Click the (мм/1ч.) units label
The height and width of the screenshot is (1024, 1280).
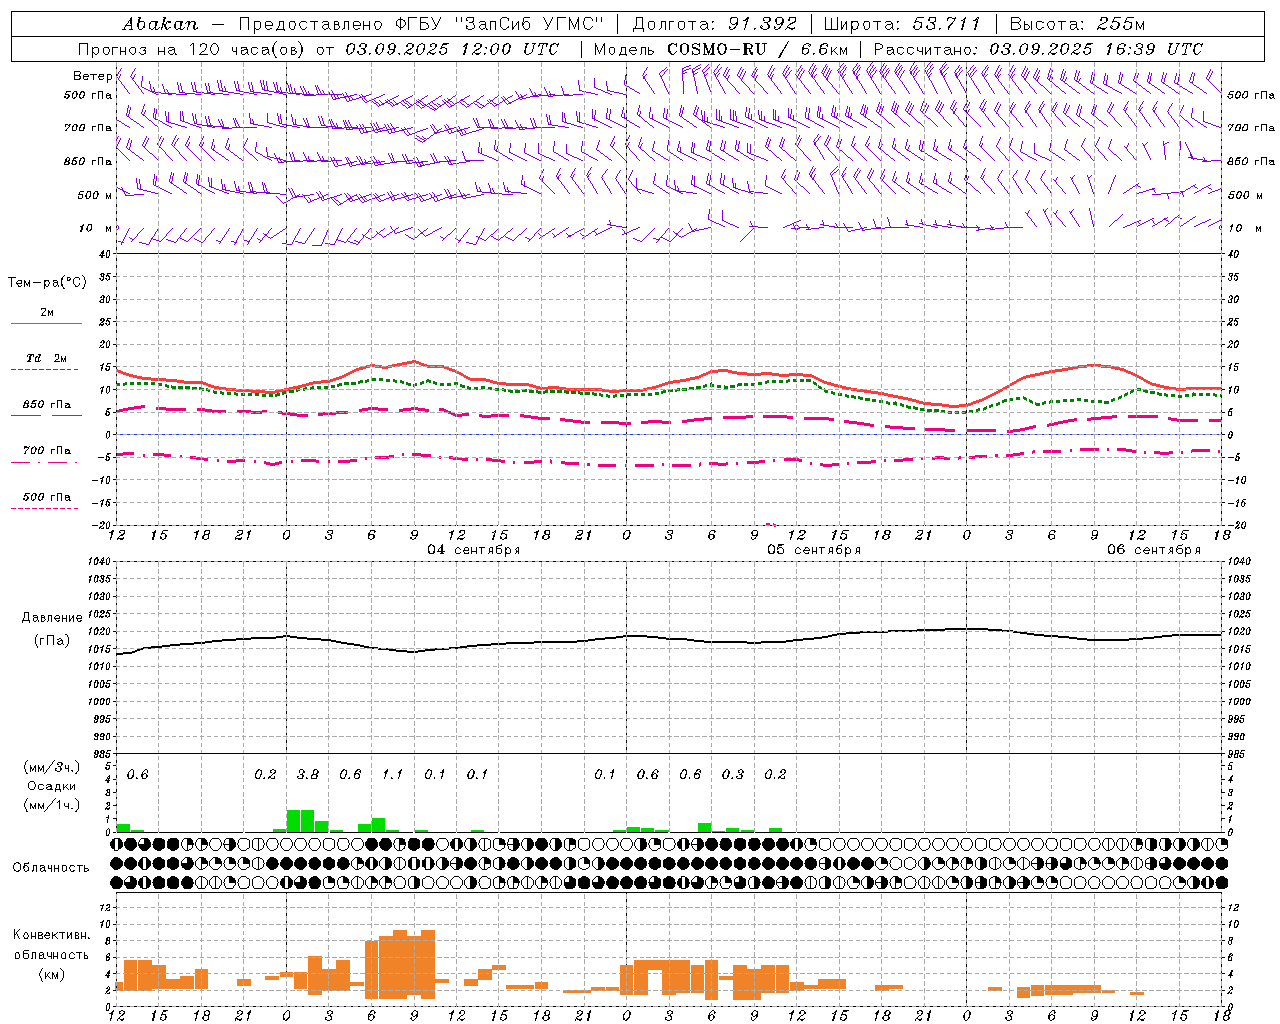[51, 805]
